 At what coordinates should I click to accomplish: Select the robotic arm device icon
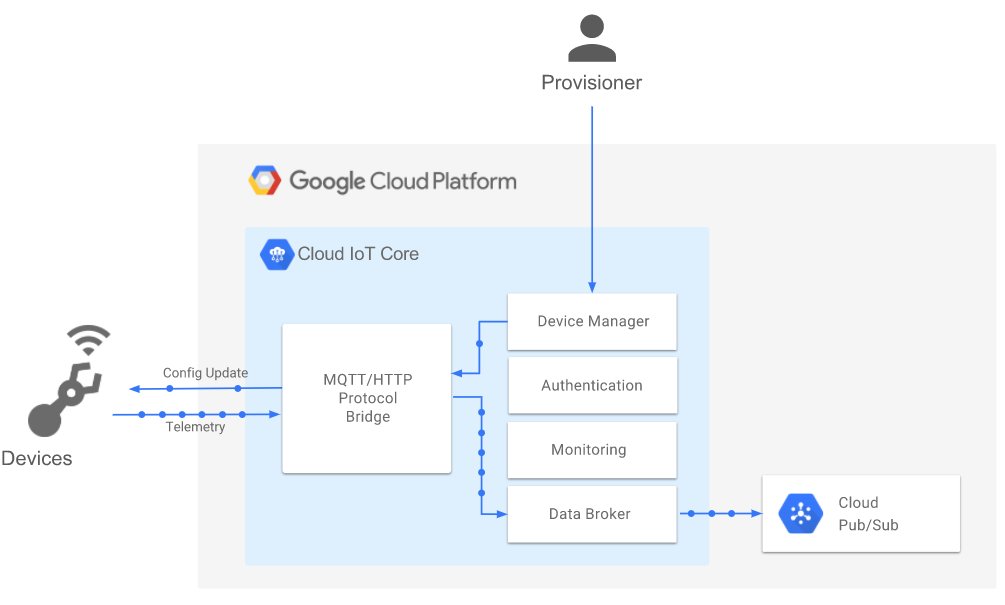click(x=72, y=398)
